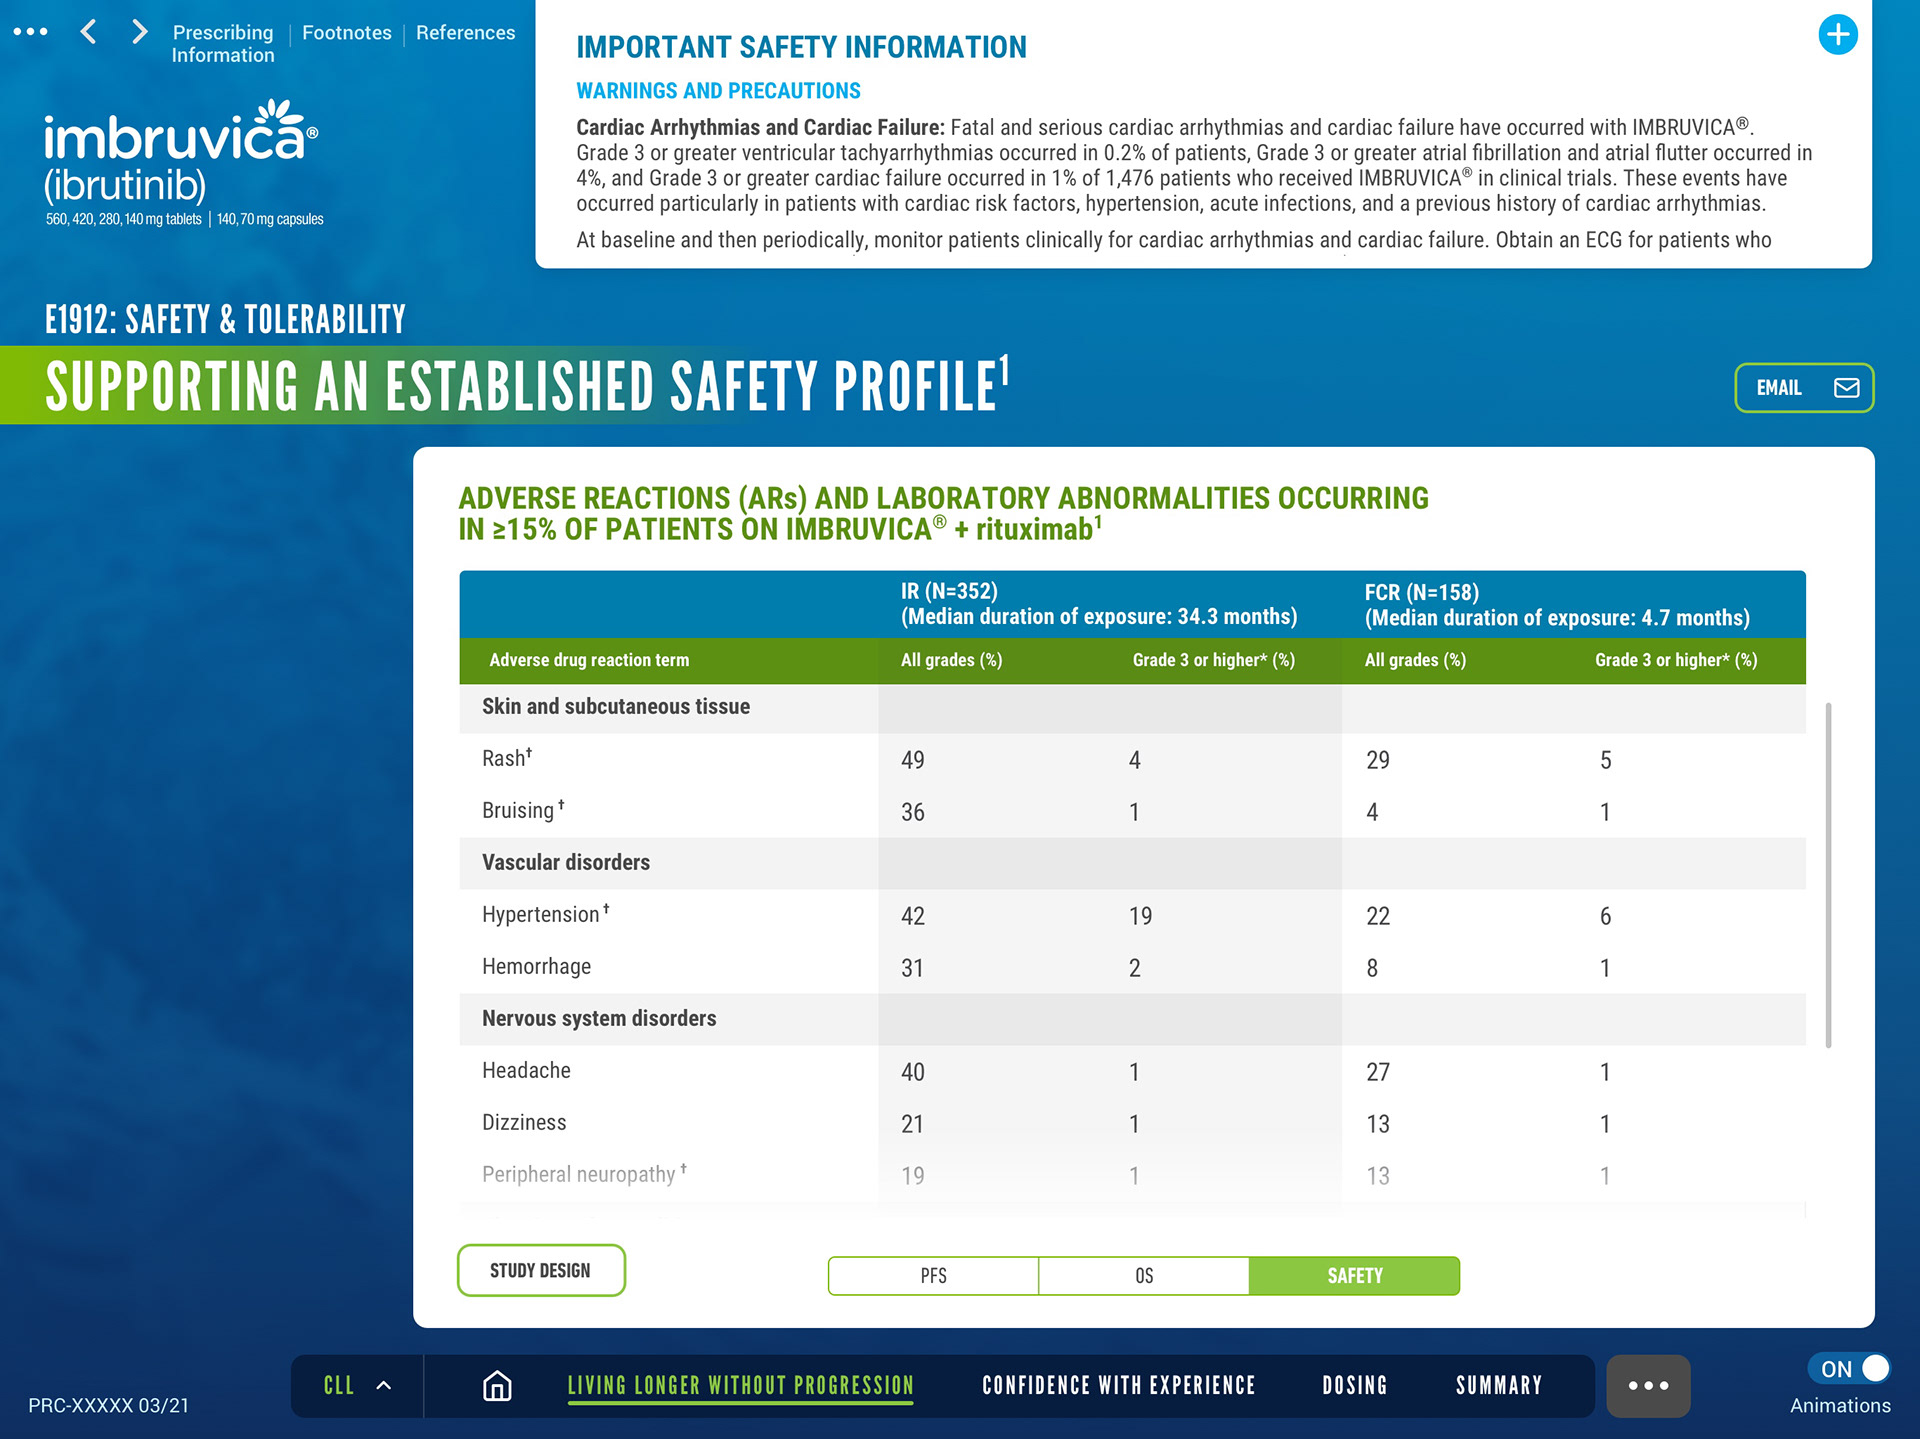The width and height of the screenshot is (1920, 1439).
Task: Click the PRC-XXXXX 03/21 code
Action: click(108, 1405)
